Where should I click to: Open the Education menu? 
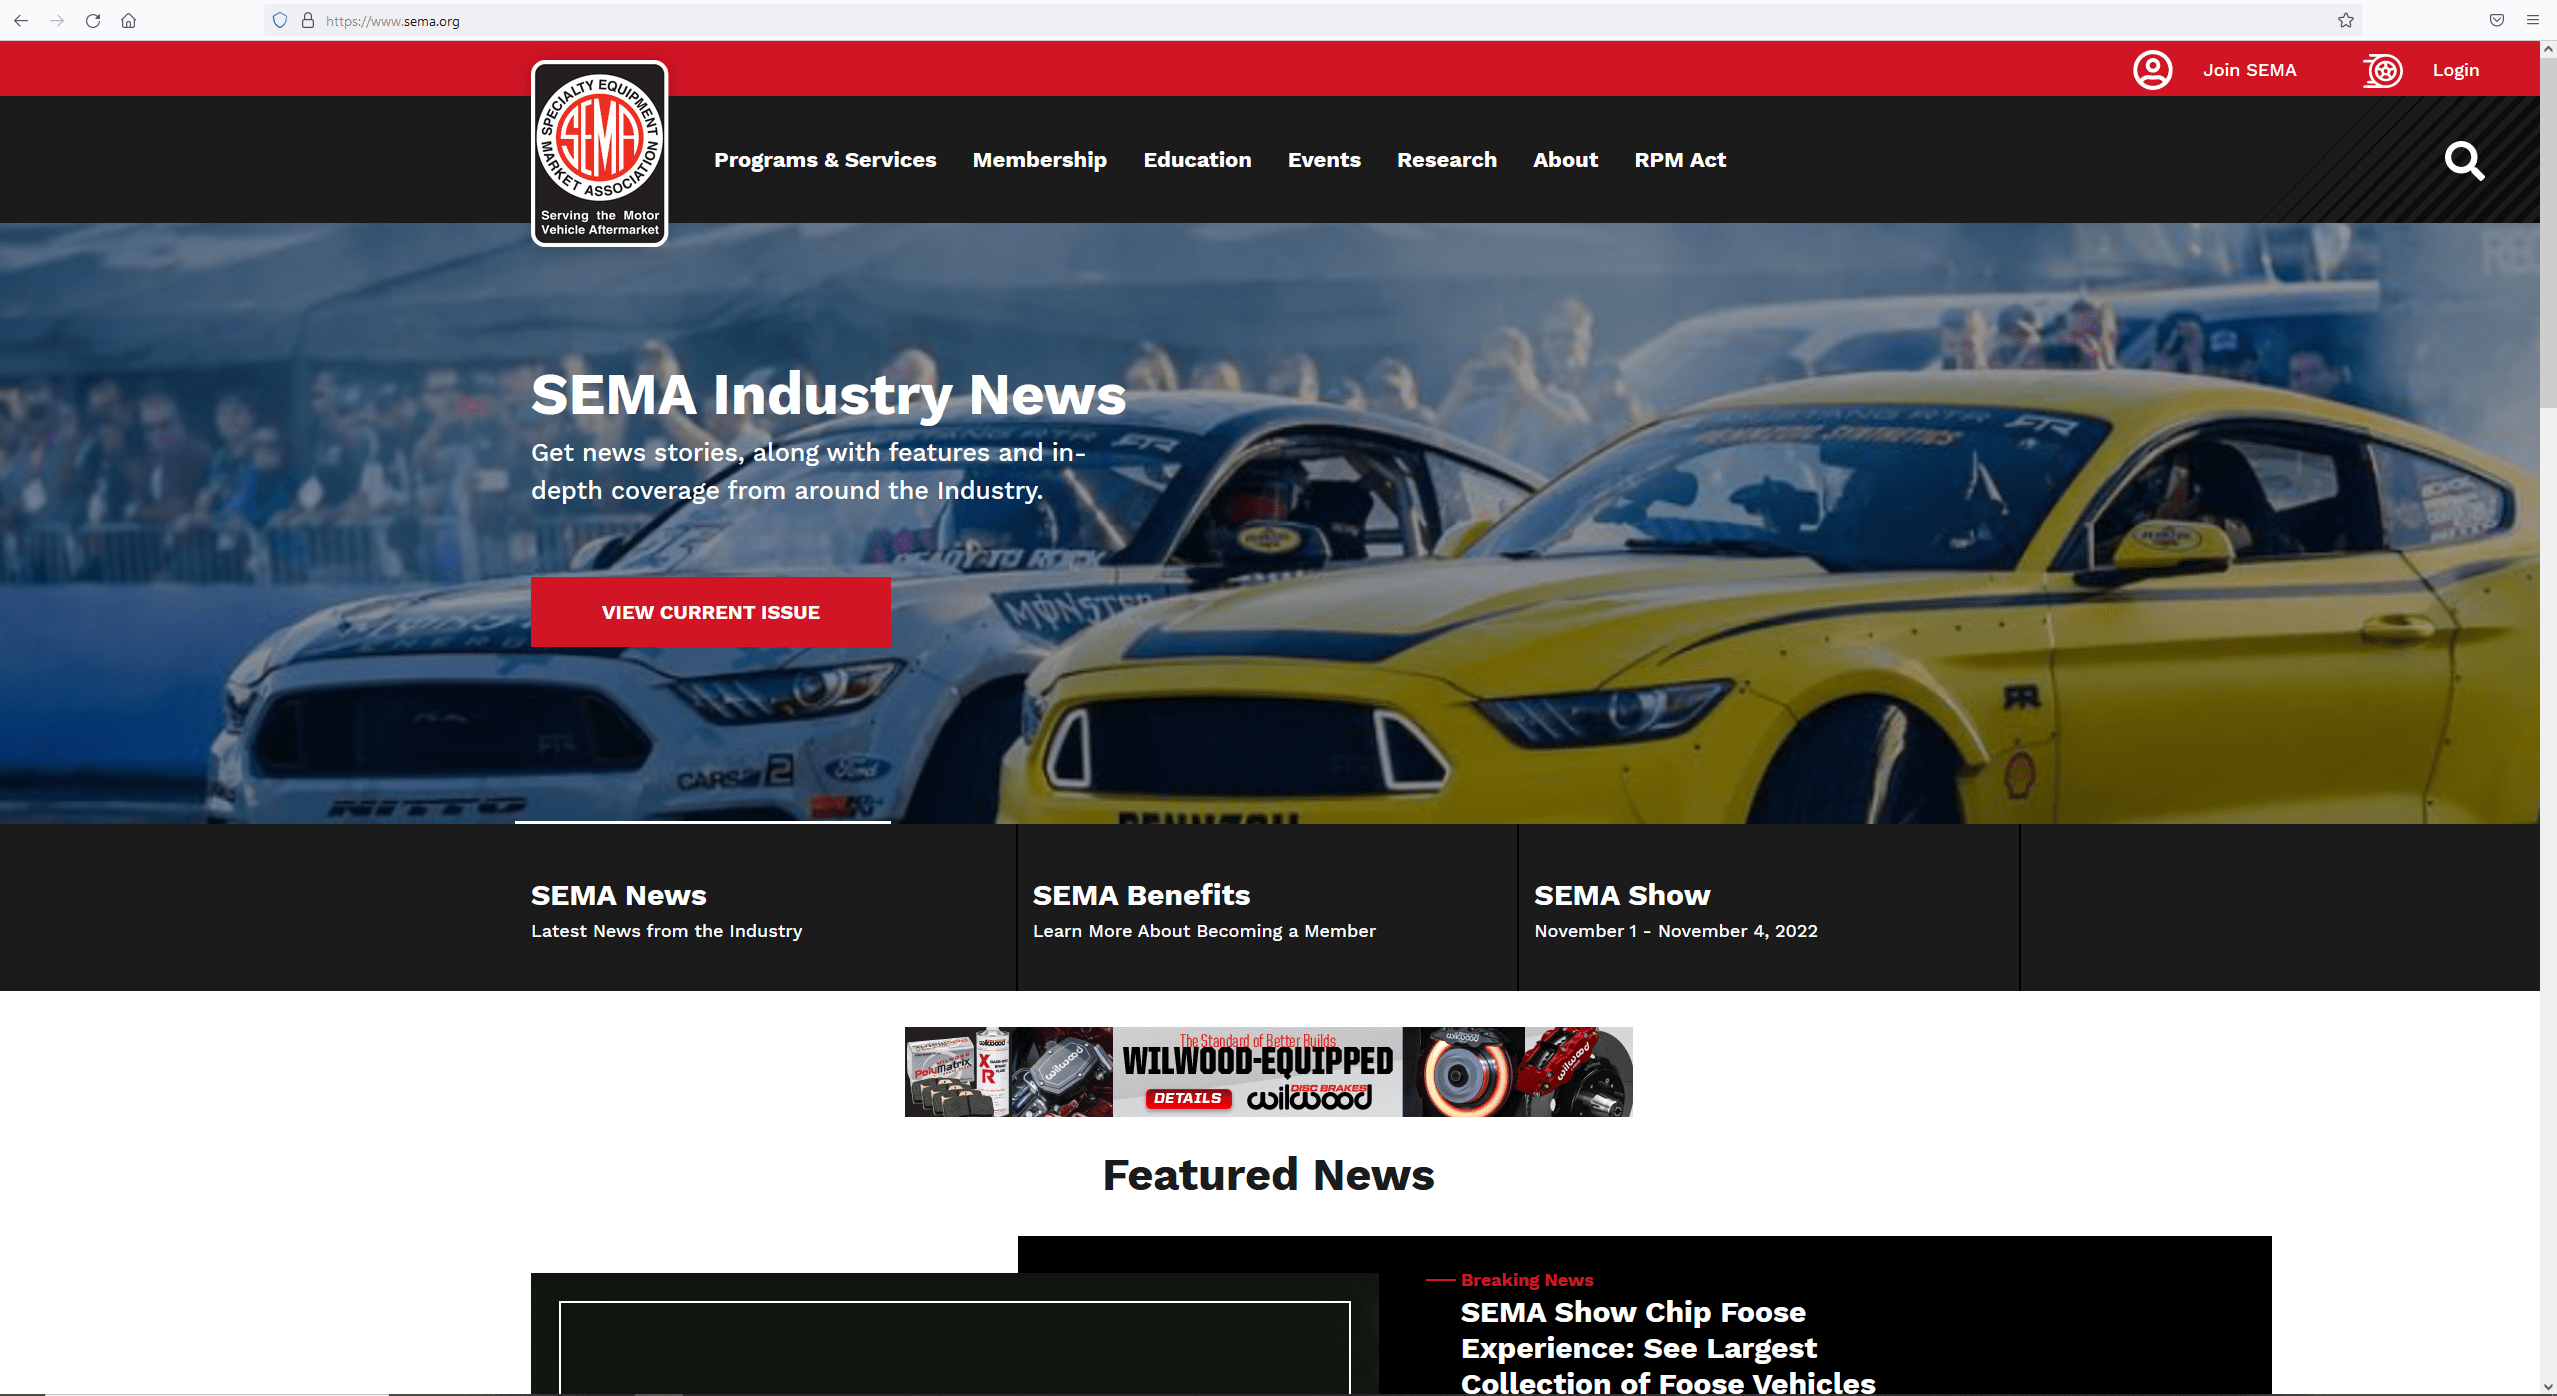tap(1197, 160)
